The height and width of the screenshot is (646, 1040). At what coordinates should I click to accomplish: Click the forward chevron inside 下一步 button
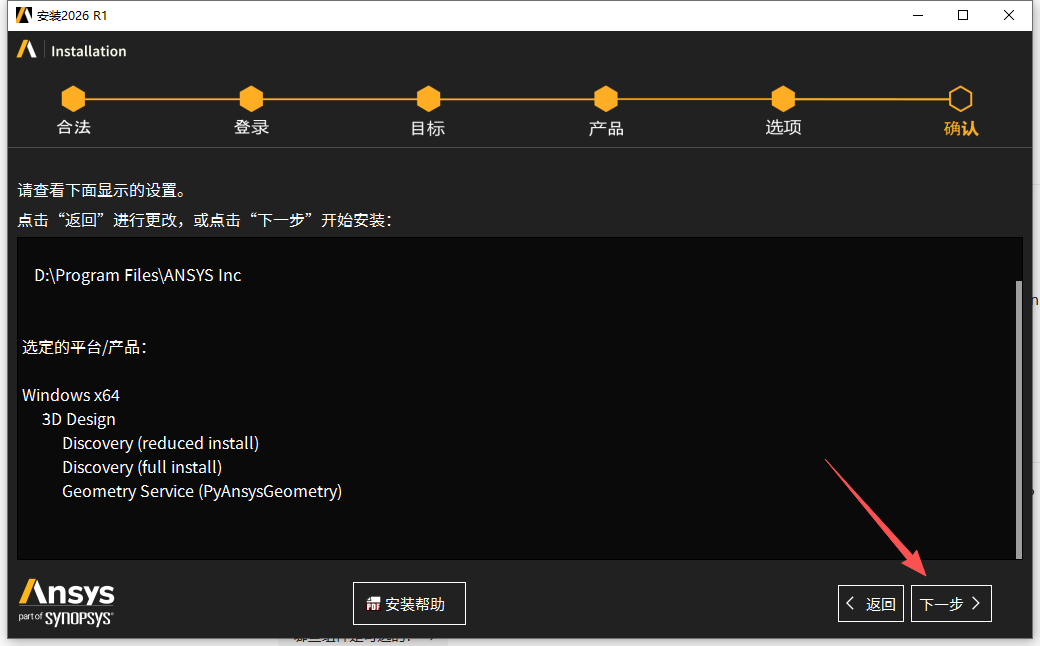[x=976, y=603]
